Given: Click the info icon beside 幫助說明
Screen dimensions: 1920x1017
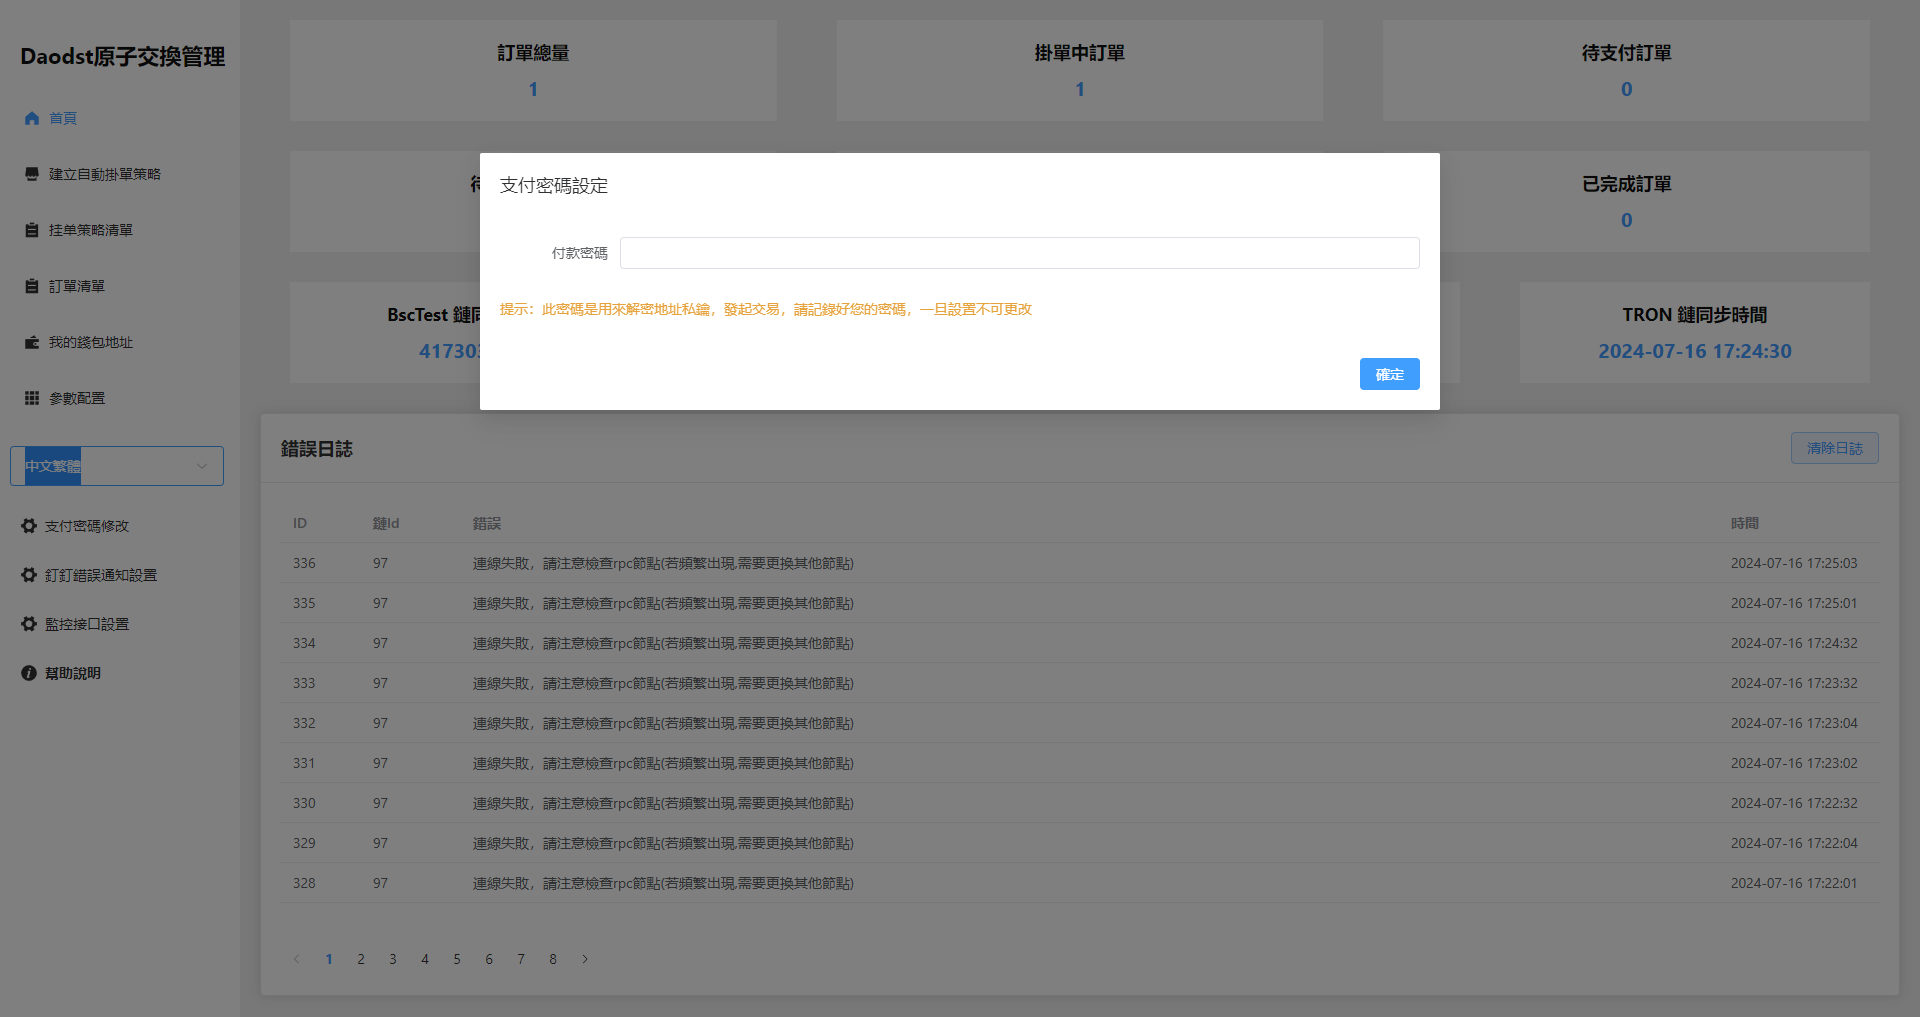Looking at the screenshot, I should (29, 673).
